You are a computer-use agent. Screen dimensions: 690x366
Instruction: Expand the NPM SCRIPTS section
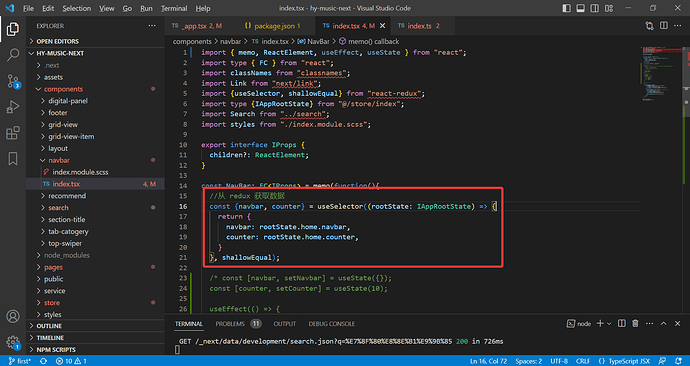pyautogui.click(x=95, y=350)
